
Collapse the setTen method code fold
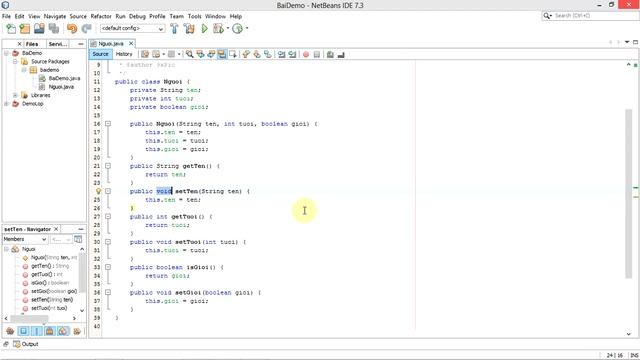click(x=108, y=191)
